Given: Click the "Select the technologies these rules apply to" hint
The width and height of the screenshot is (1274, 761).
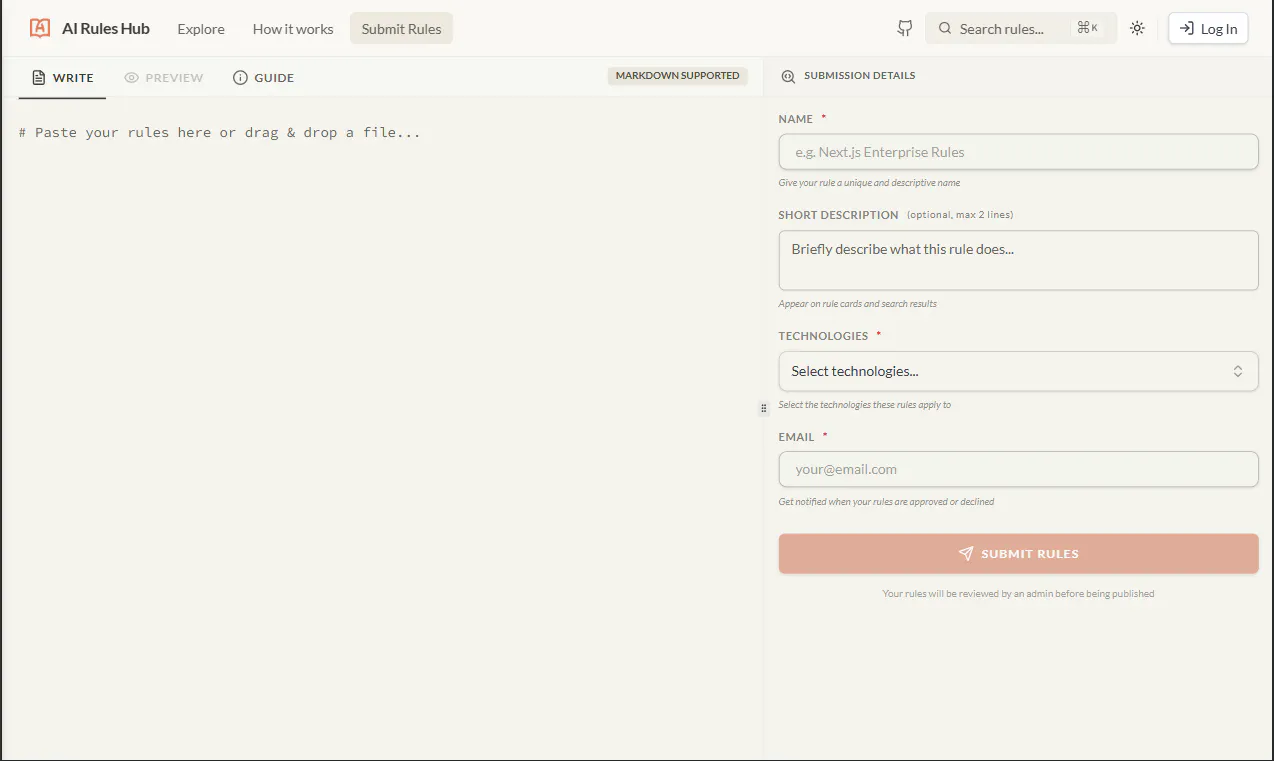Looking at the screenshot, I should [x=865, y=405].
